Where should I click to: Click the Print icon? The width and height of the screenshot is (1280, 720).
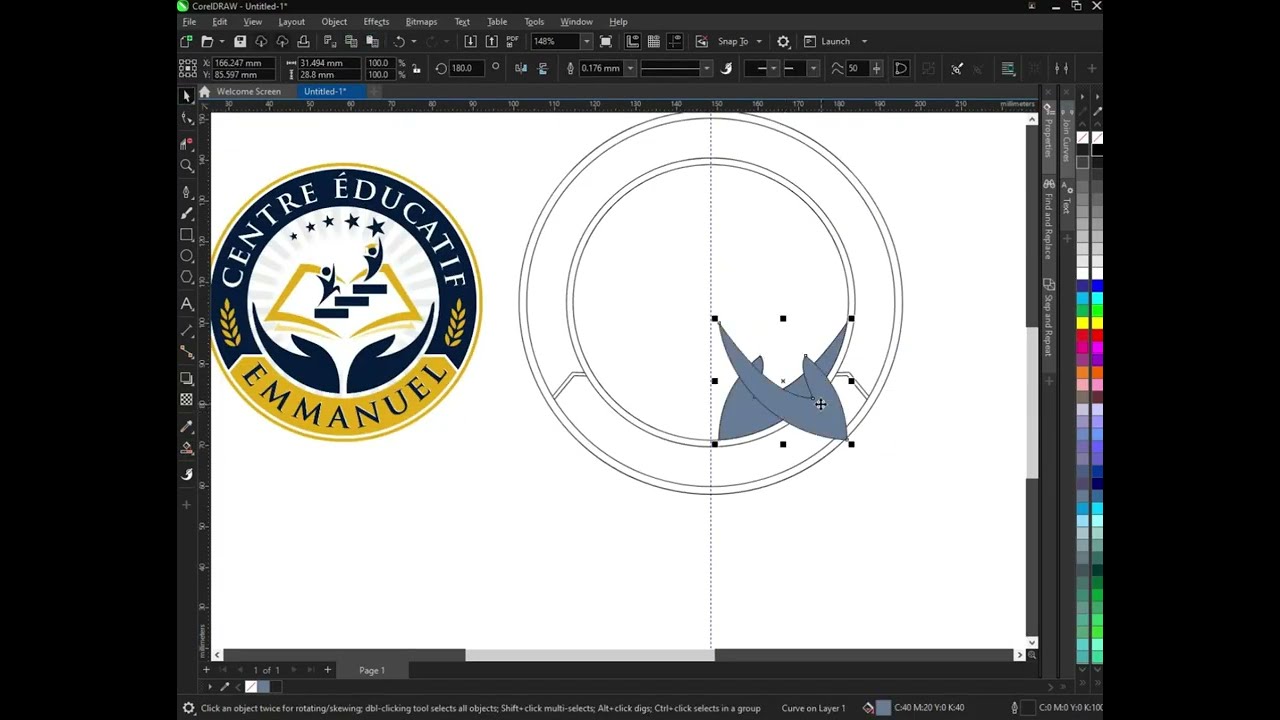(303, 41)
